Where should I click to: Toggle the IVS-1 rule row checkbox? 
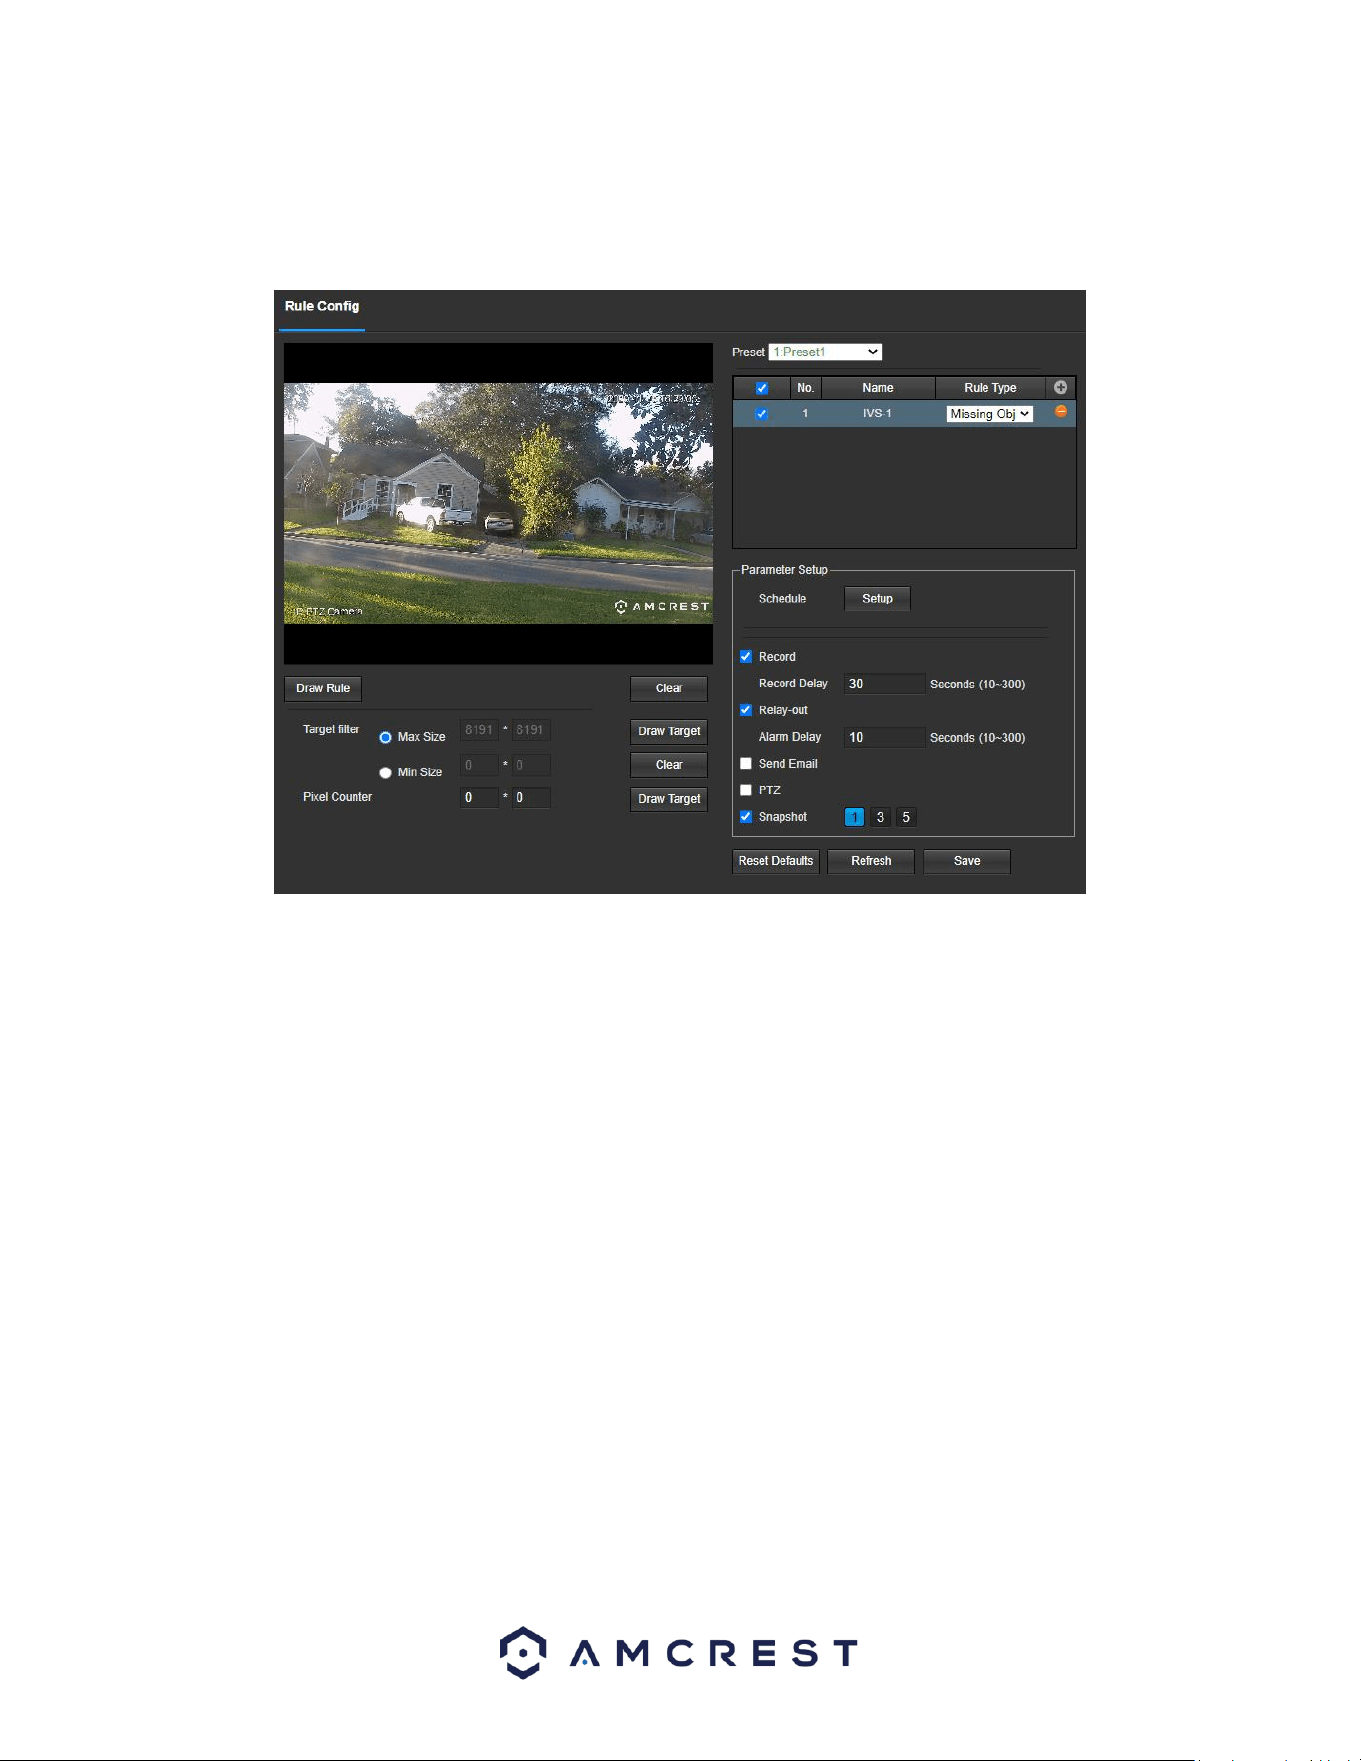[x=761, y=414]
